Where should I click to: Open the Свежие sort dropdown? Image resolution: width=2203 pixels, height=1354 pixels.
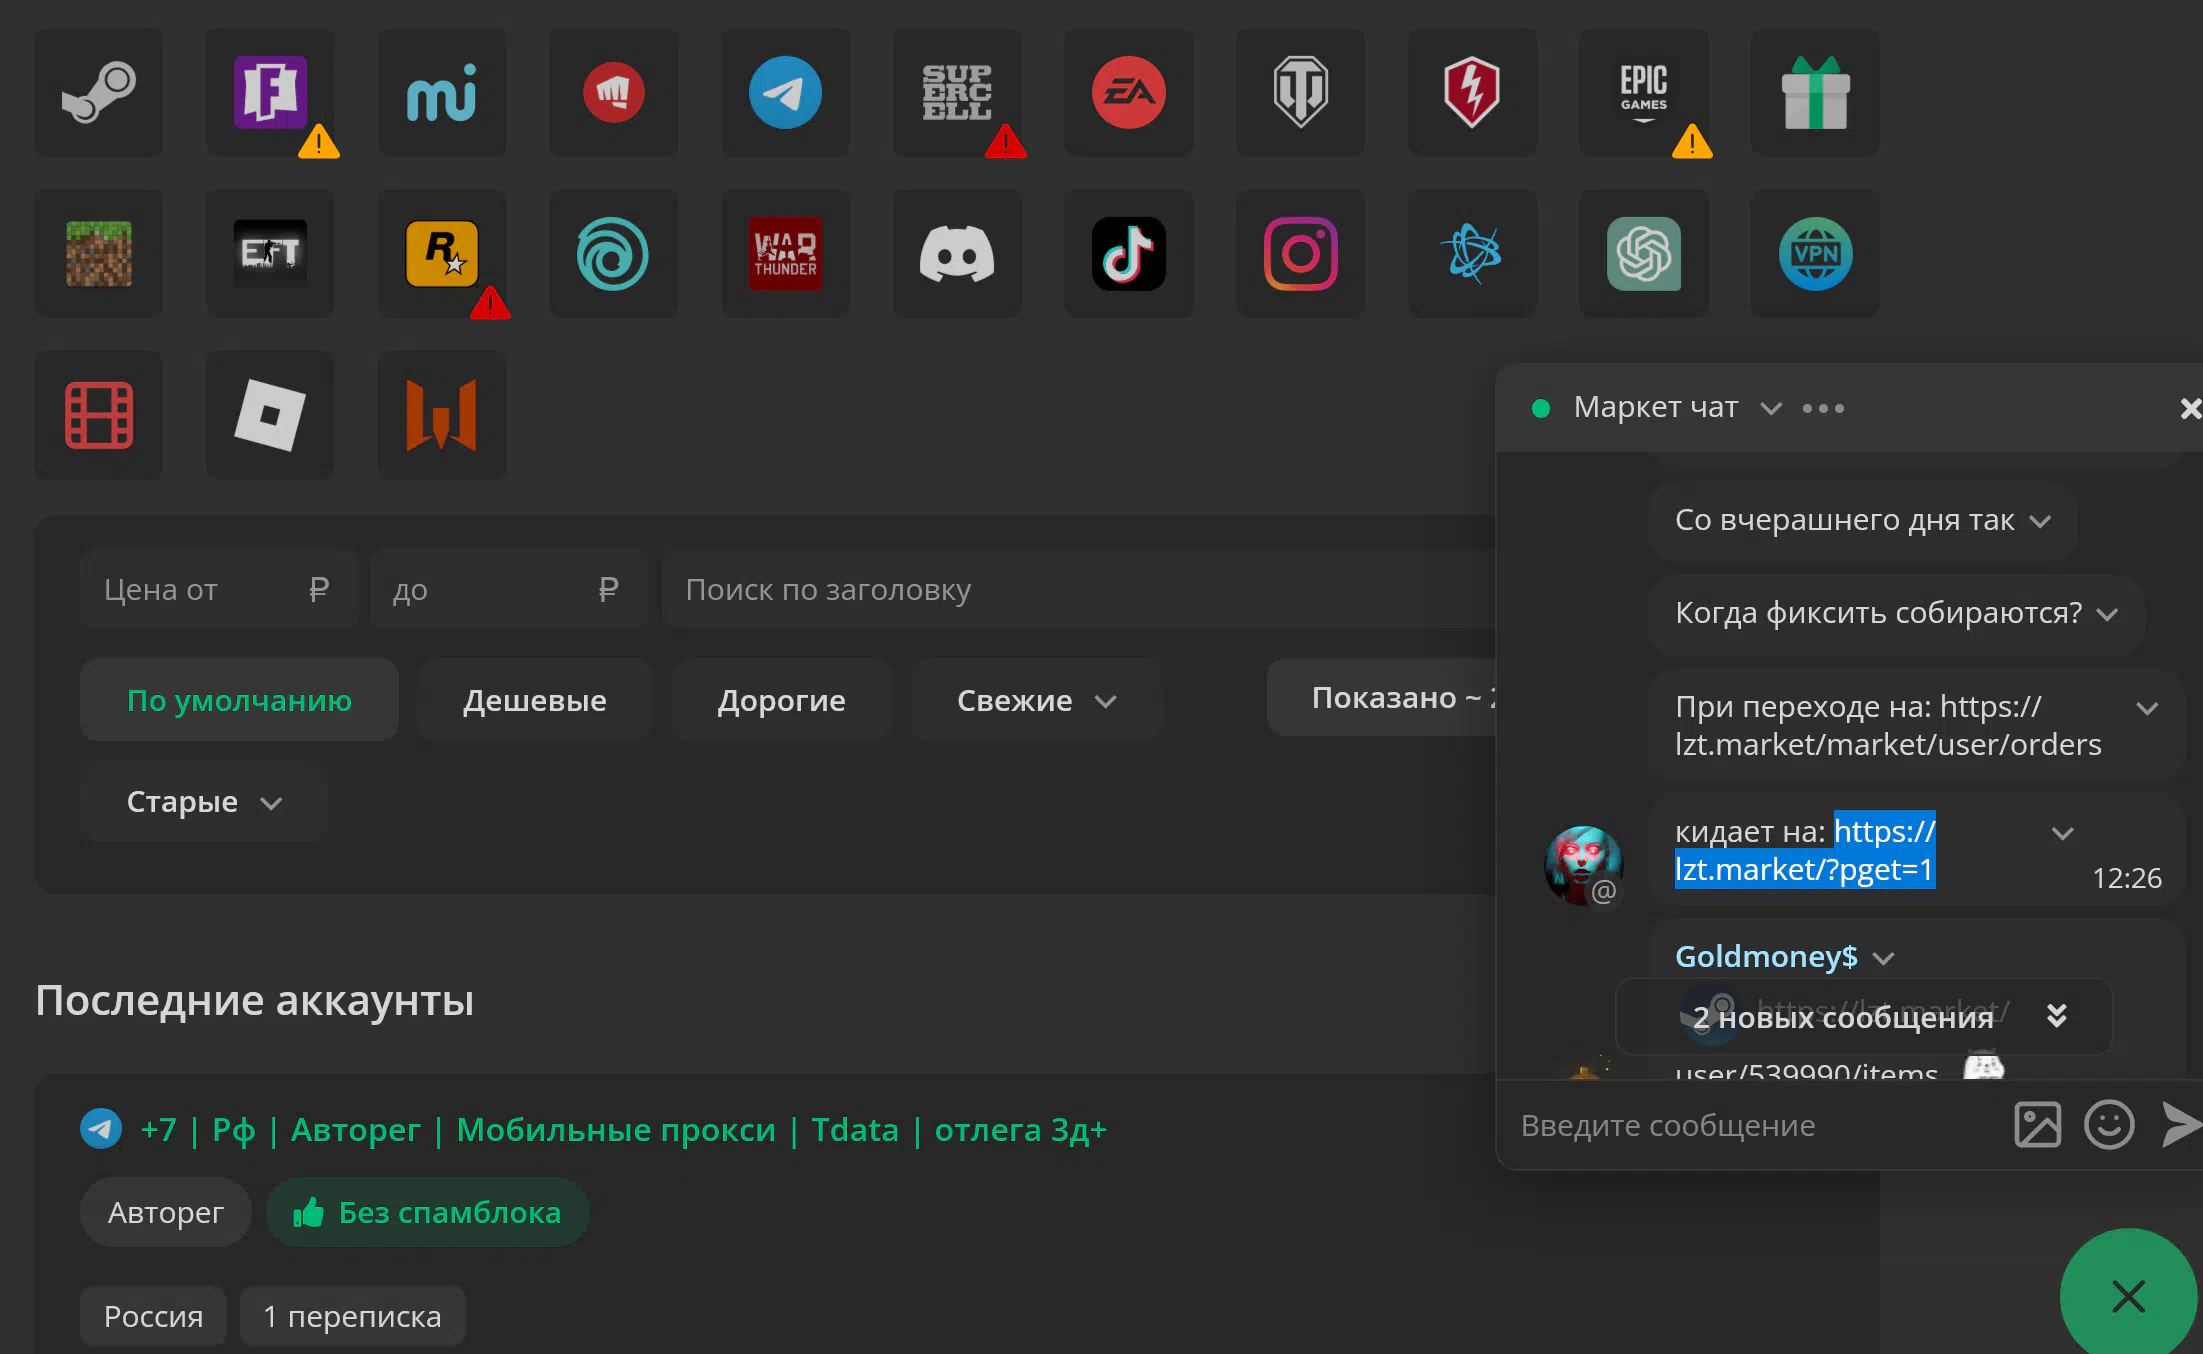coord(1036,700)
